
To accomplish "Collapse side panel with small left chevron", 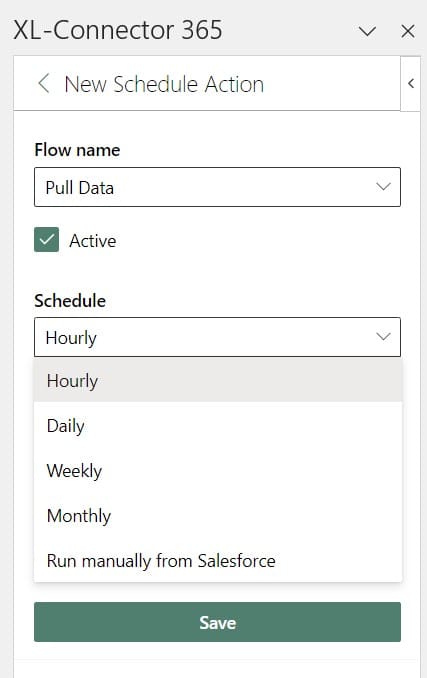I will point(411,83).
